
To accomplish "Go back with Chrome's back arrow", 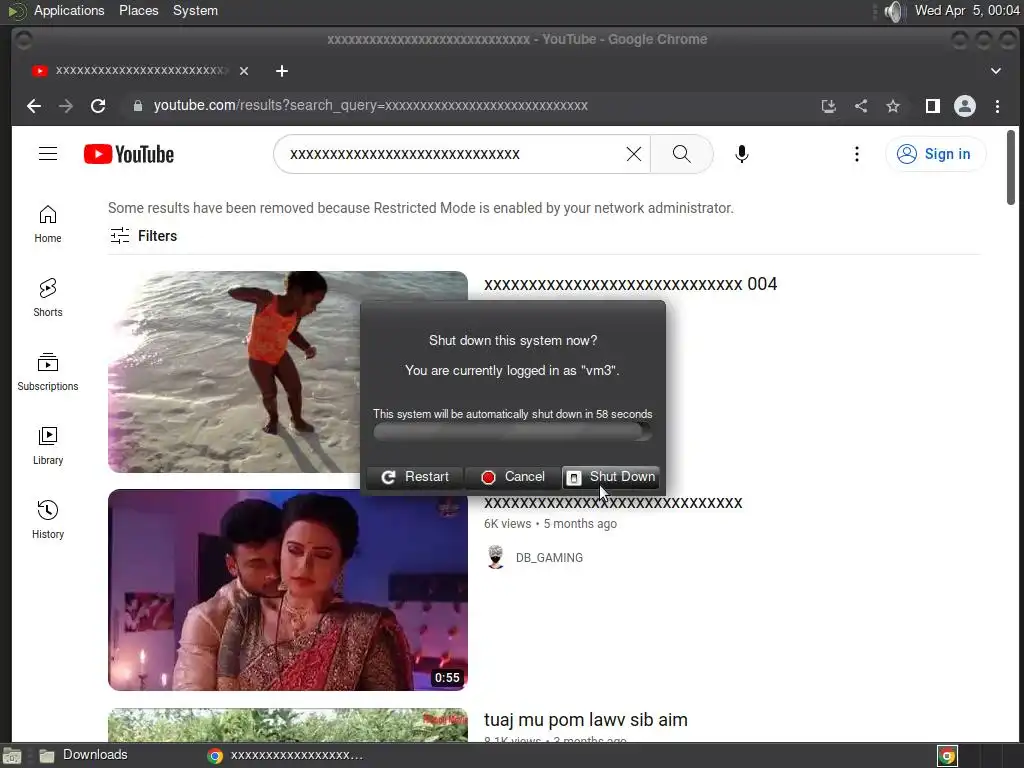I will [x=34, y=106].
